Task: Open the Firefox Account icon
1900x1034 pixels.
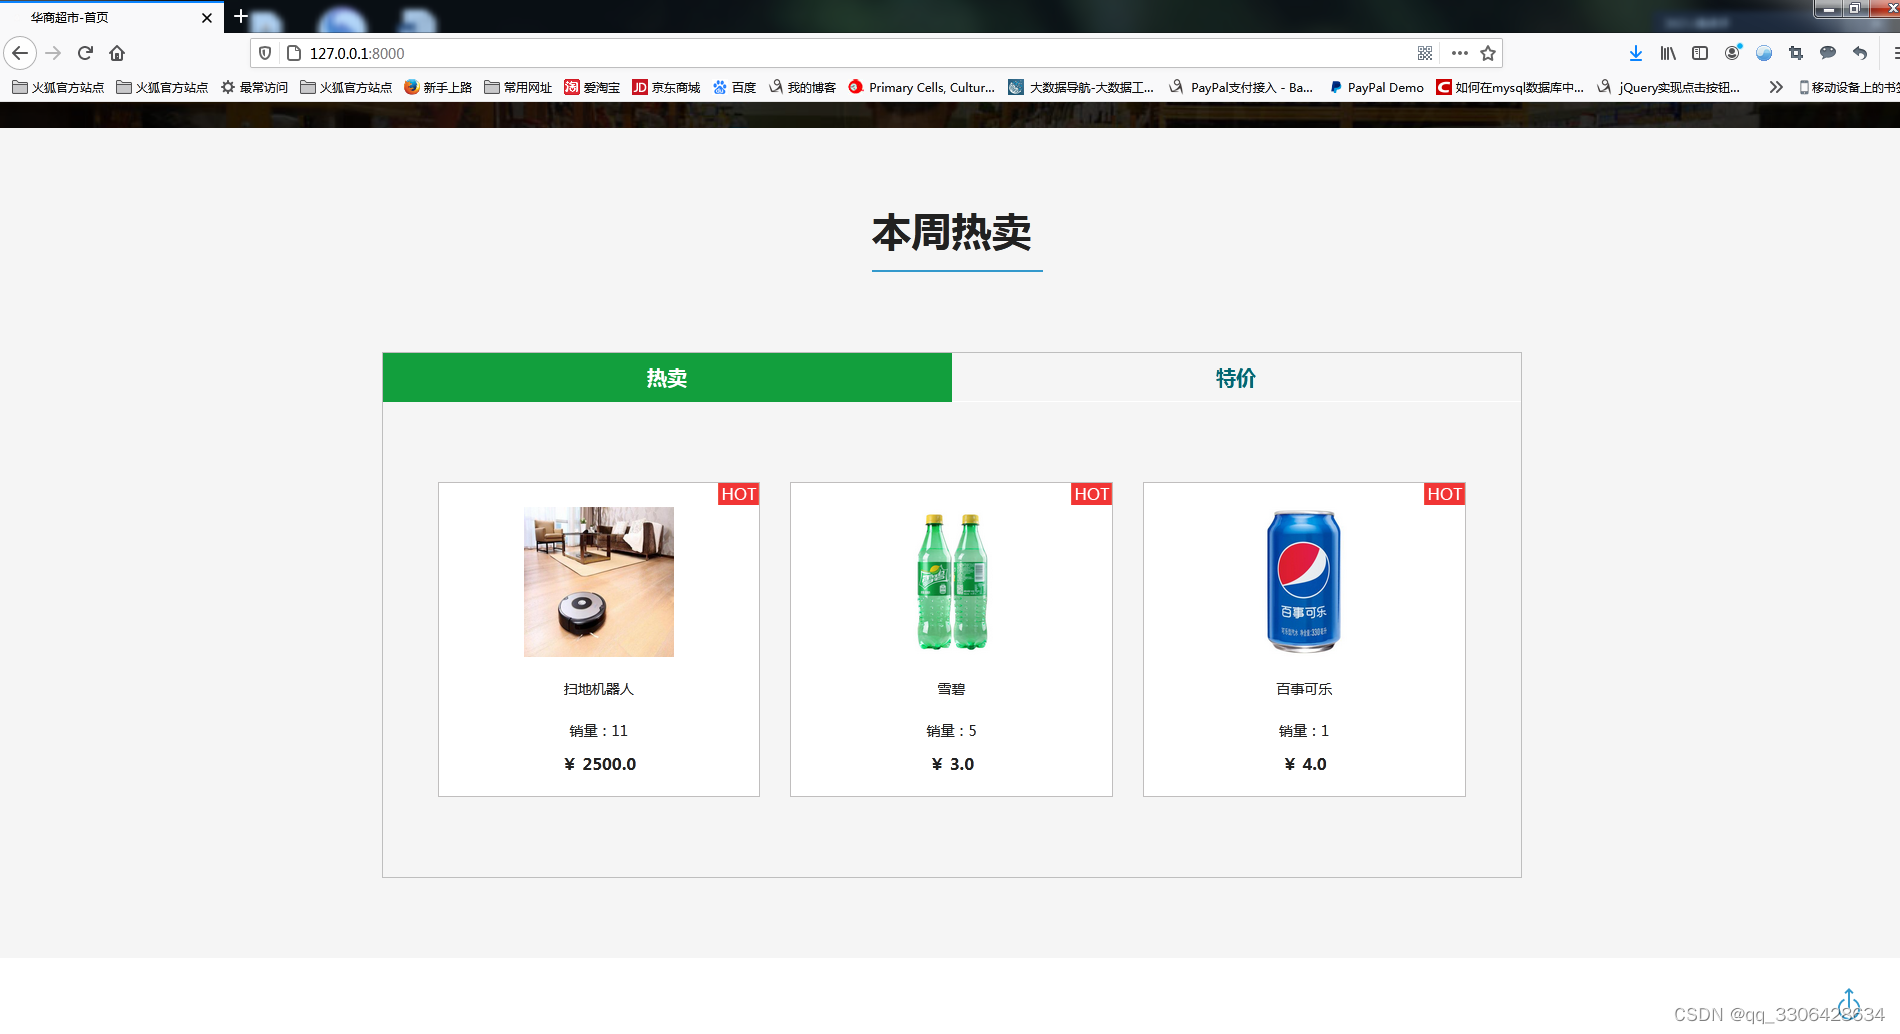Action: pyautogui.click(x=1733, y=53)
